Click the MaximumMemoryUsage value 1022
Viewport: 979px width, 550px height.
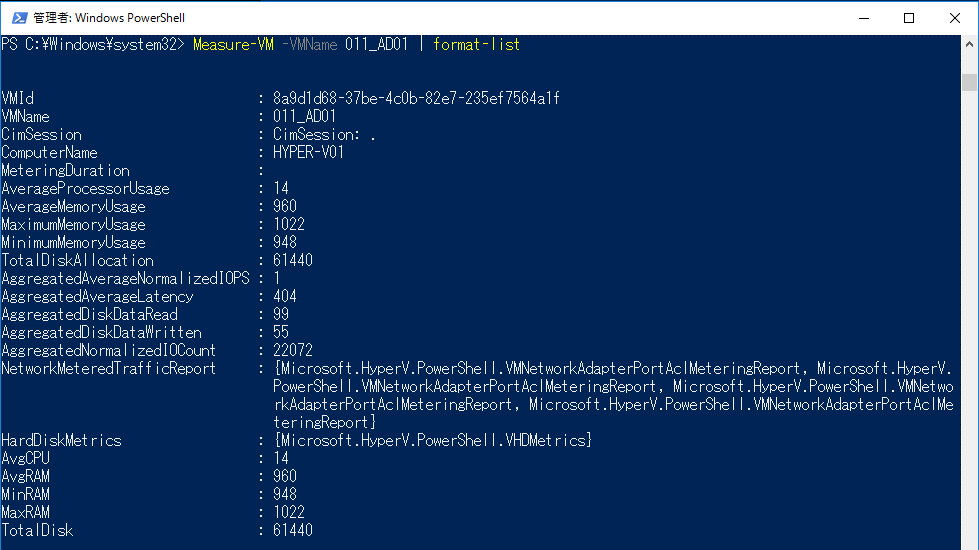click(289, 225)
